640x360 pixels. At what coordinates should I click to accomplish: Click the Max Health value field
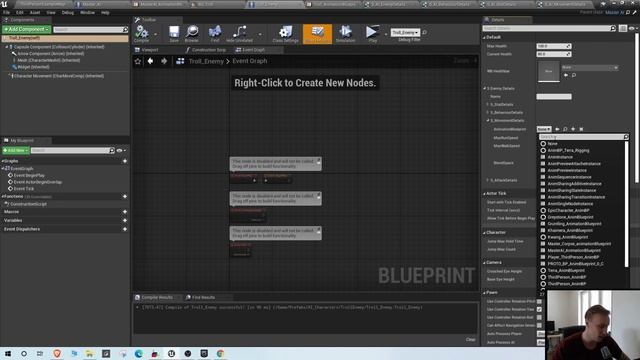553,46
